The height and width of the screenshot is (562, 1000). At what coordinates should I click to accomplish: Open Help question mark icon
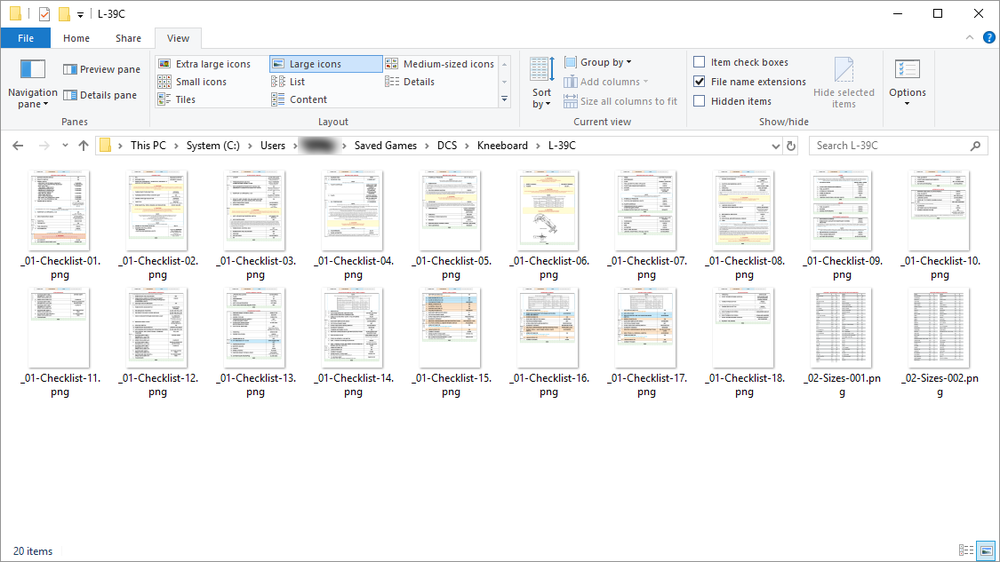(x=989, y=38)
